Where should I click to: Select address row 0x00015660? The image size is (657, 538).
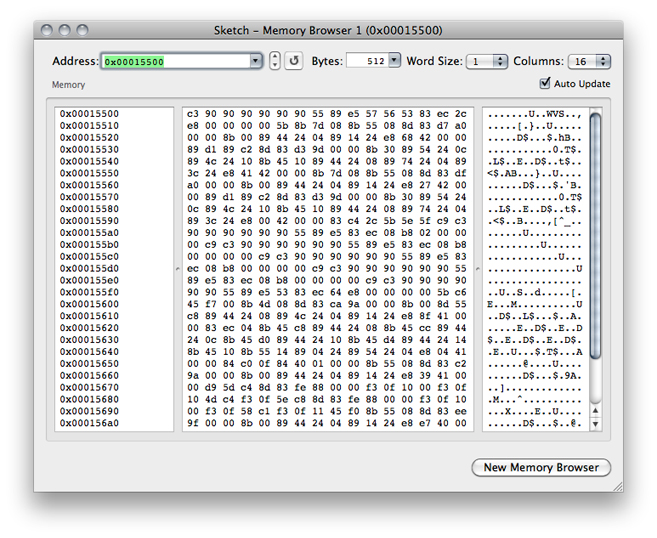[x=89, y=376]
